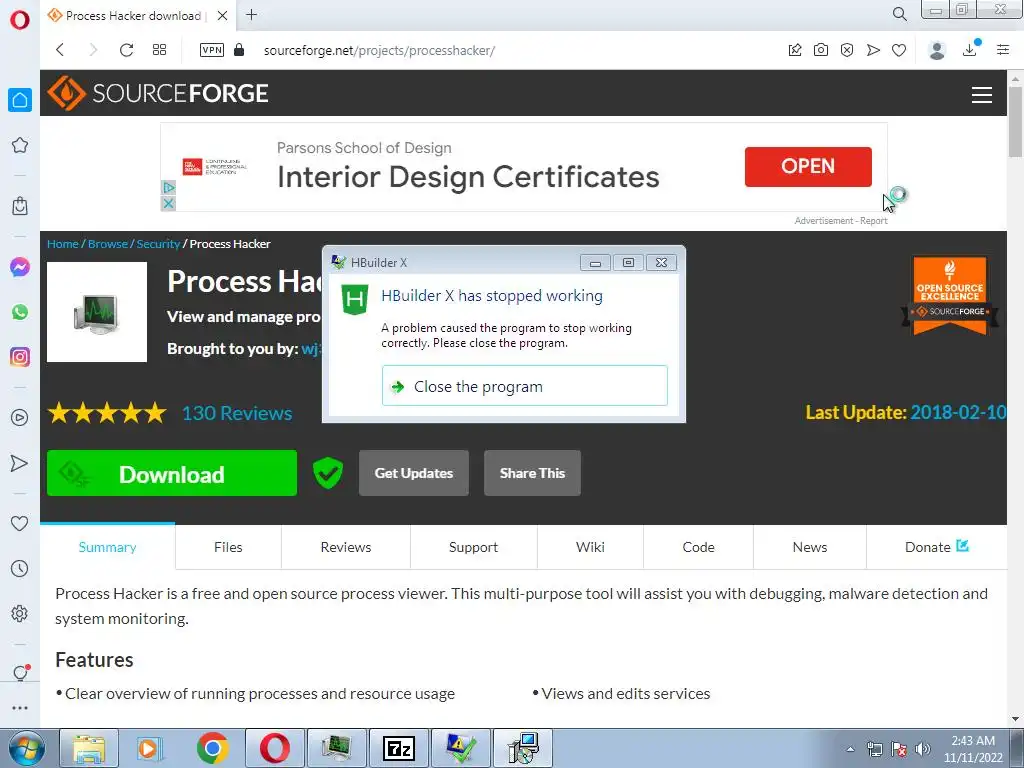The image size is (1024, 768).
Task: Toggle the ad blocker shield icon
Action: [x=847, y=50]
